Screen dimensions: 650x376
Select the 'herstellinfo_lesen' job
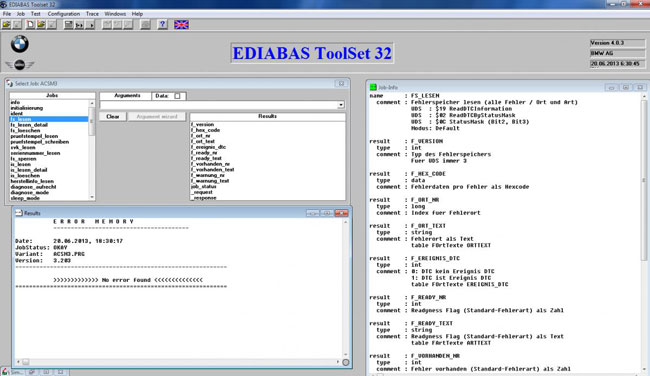click(x=32, y=181)
